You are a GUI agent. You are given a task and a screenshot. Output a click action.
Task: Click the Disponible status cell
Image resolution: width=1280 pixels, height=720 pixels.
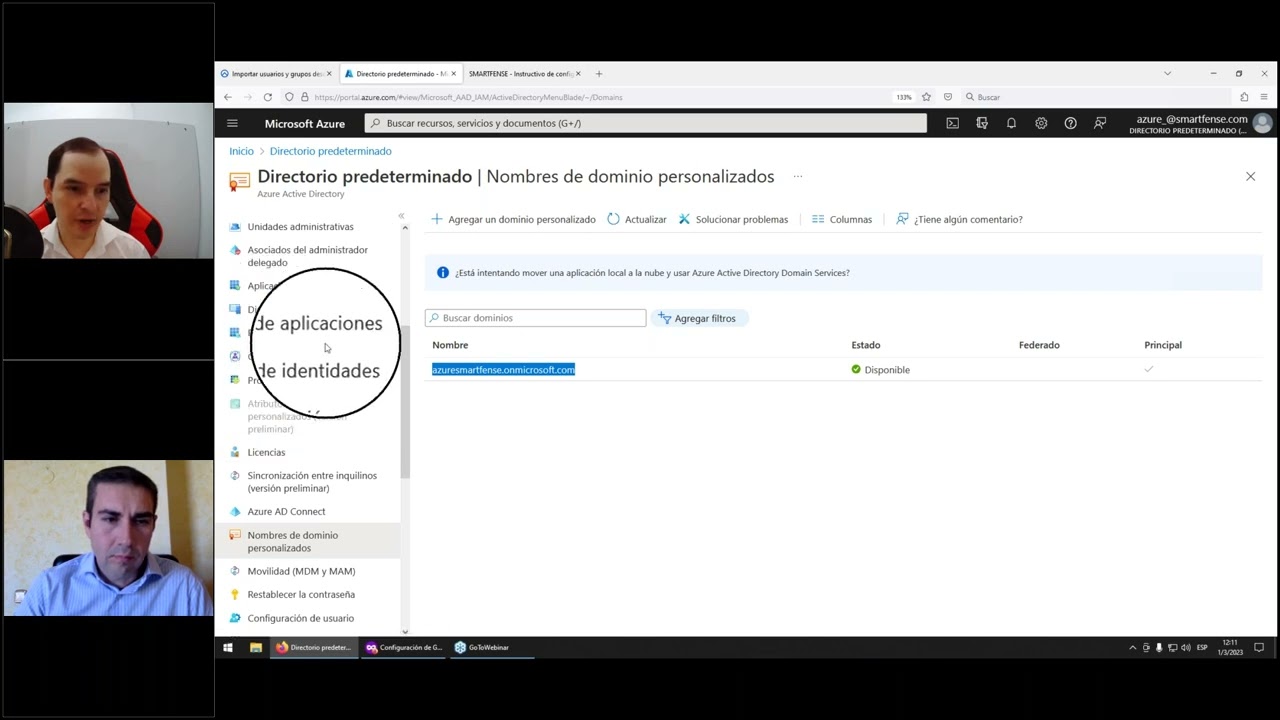click(880, 370)
